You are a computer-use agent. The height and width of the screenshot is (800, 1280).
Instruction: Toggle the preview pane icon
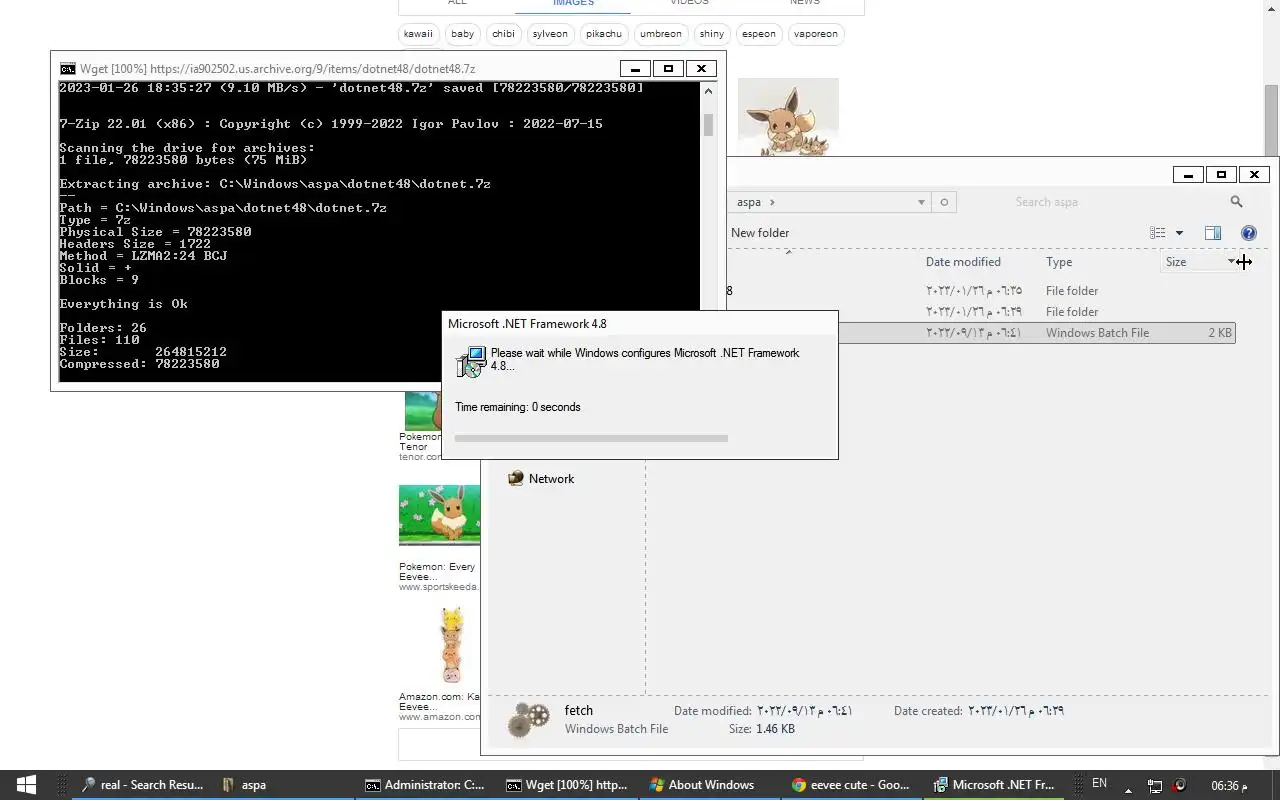[x=1213, y=233]
